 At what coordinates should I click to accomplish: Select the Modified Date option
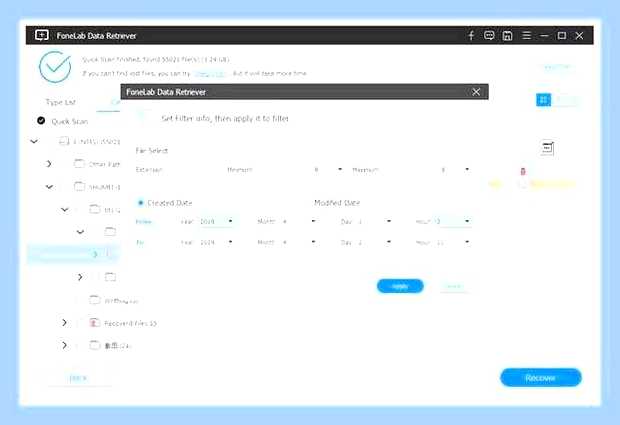pyautogui.click(x=337, y=203)
